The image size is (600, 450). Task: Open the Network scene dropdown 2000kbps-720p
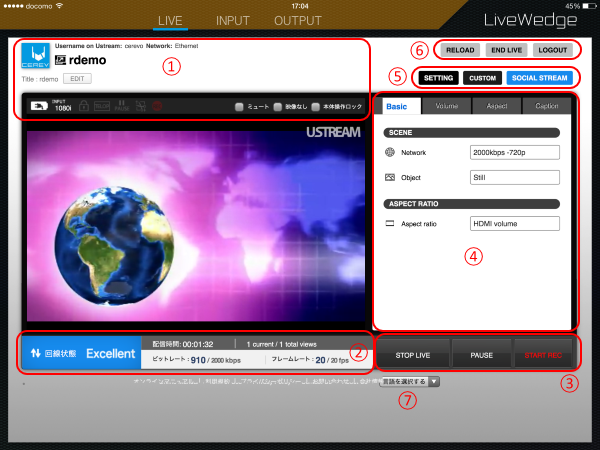(515, 152)
